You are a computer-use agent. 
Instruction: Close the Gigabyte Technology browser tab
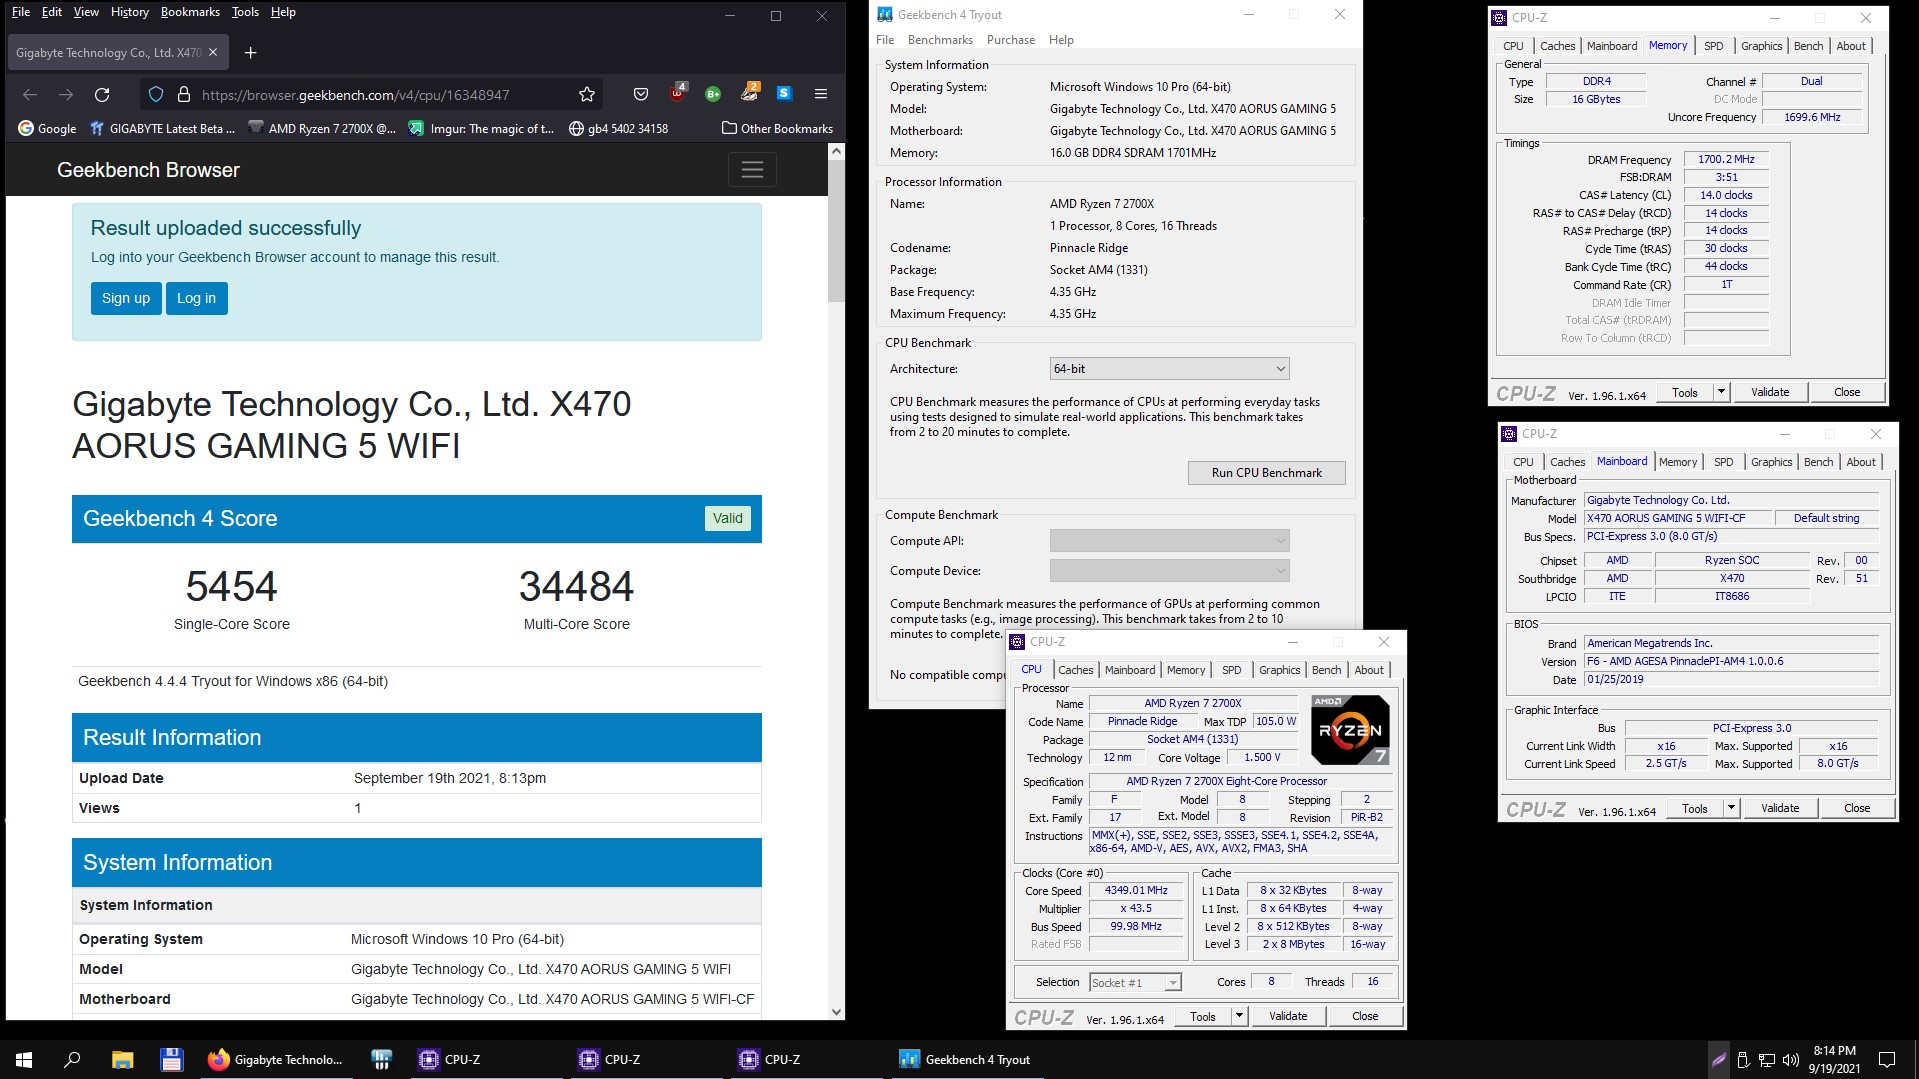[213, 52]
